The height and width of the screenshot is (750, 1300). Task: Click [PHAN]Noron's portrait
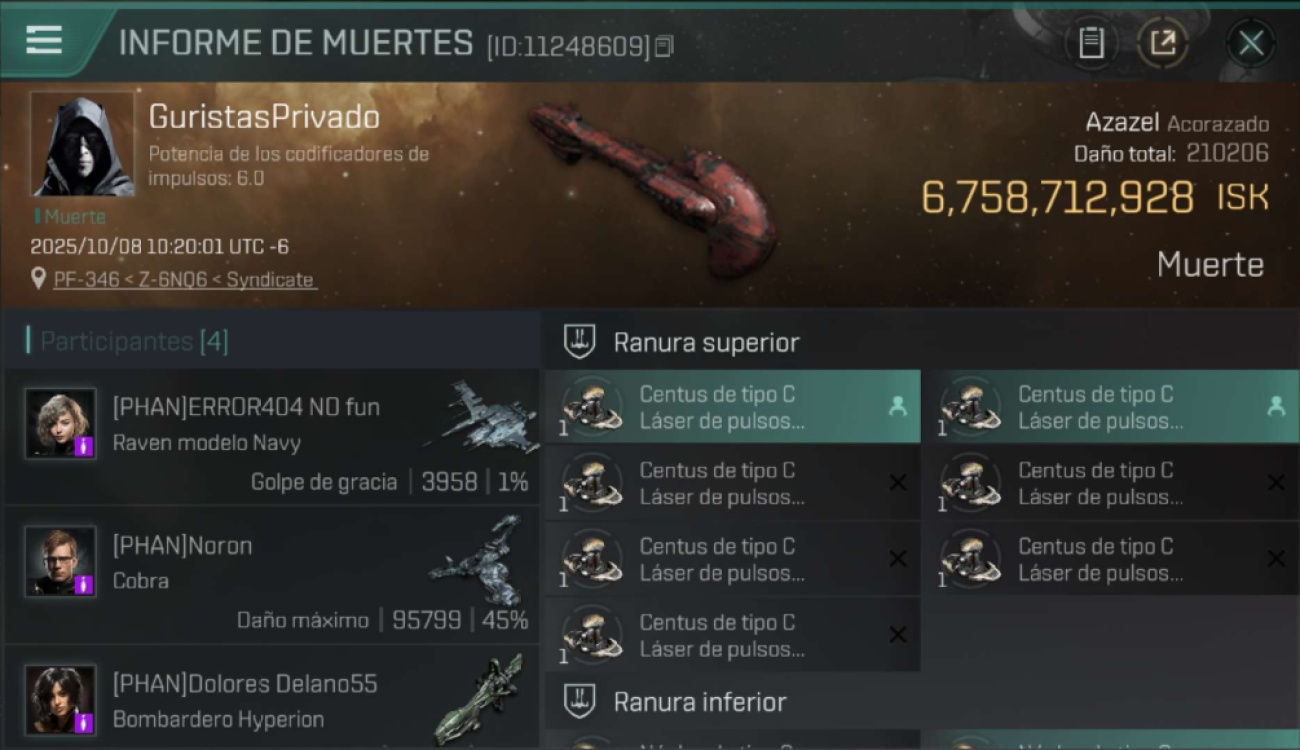[x=61, y=561]
